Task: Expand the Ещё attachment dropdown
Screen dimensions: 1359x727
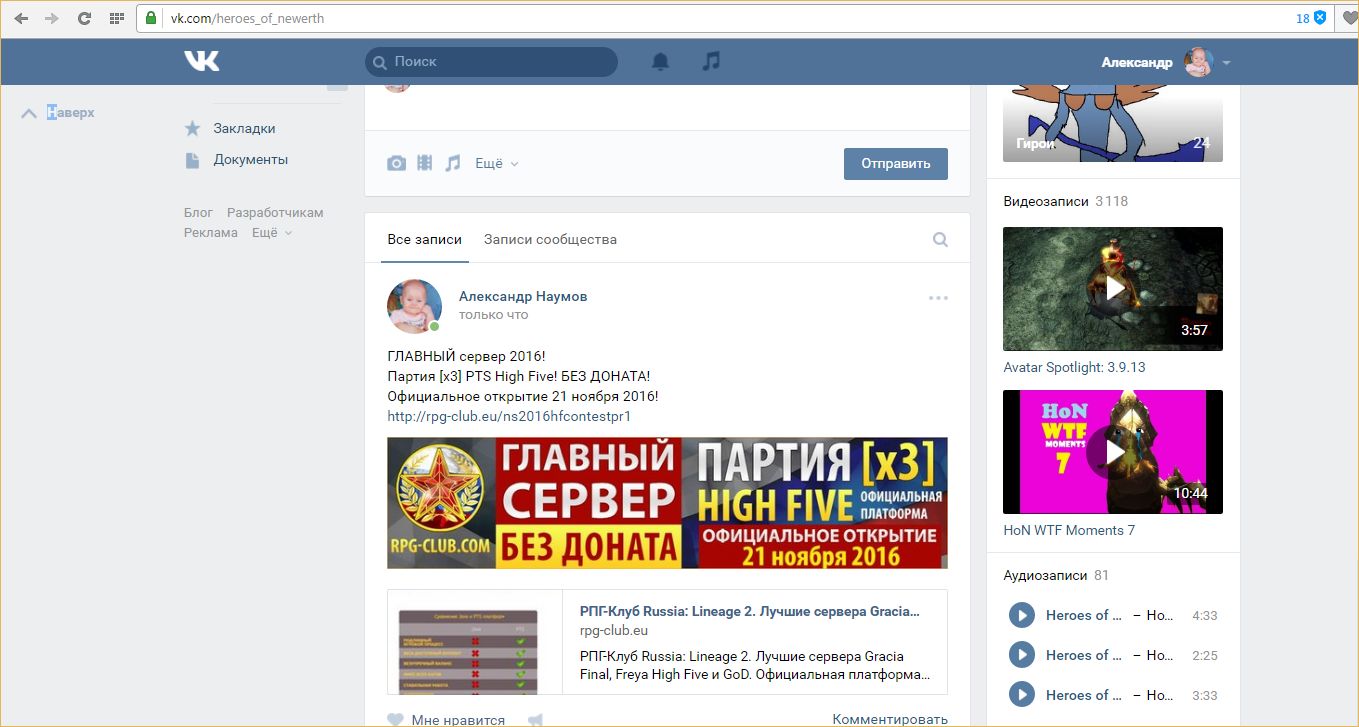Action: click(x=496, y=163)
